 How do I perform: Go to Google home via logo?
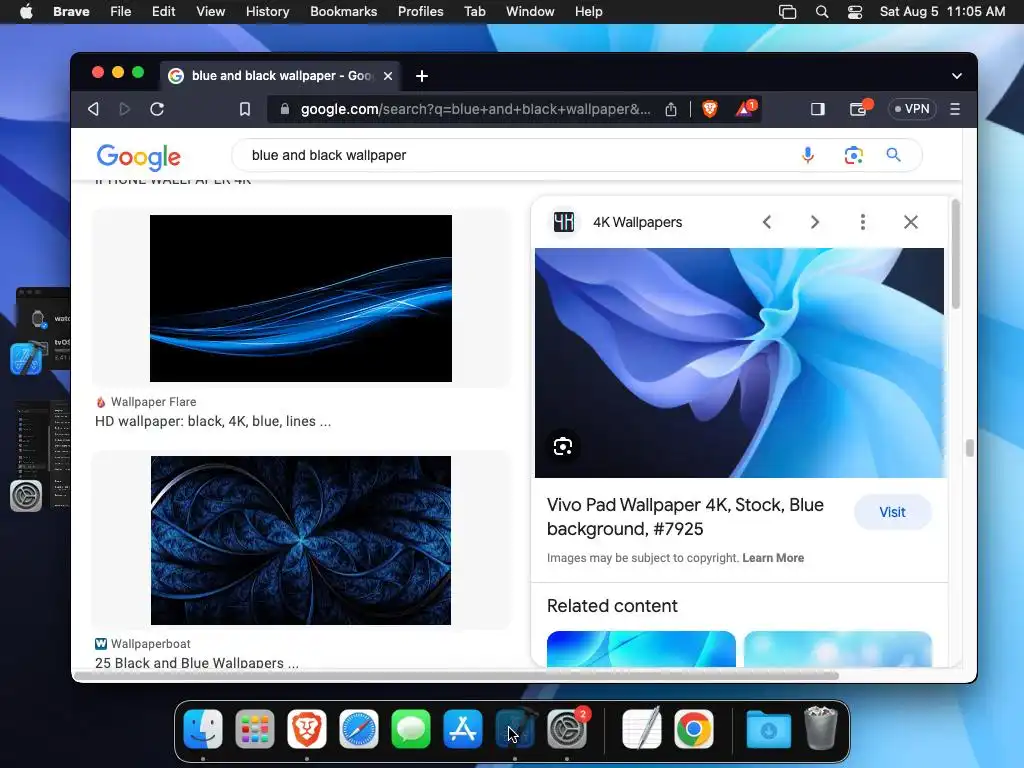[138, 156]
